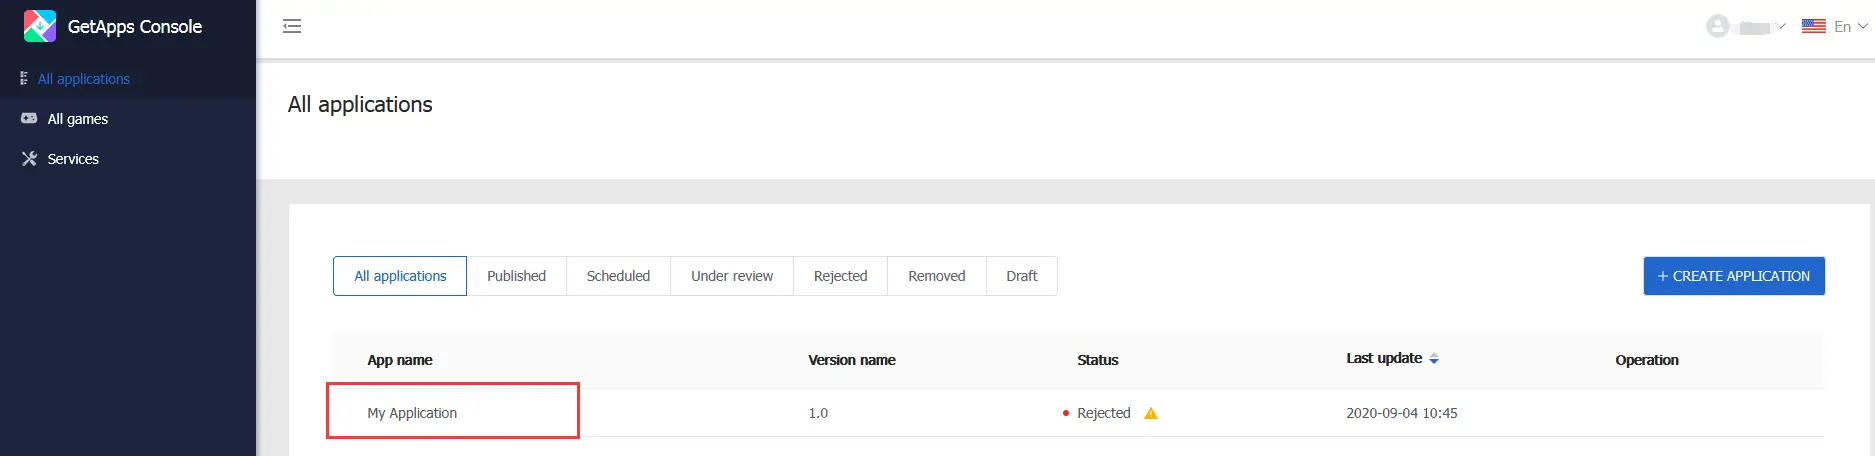The width and height of the screenshot is (1875, 456).
Task: Click the All games gamepad icon
Action: 29,118
